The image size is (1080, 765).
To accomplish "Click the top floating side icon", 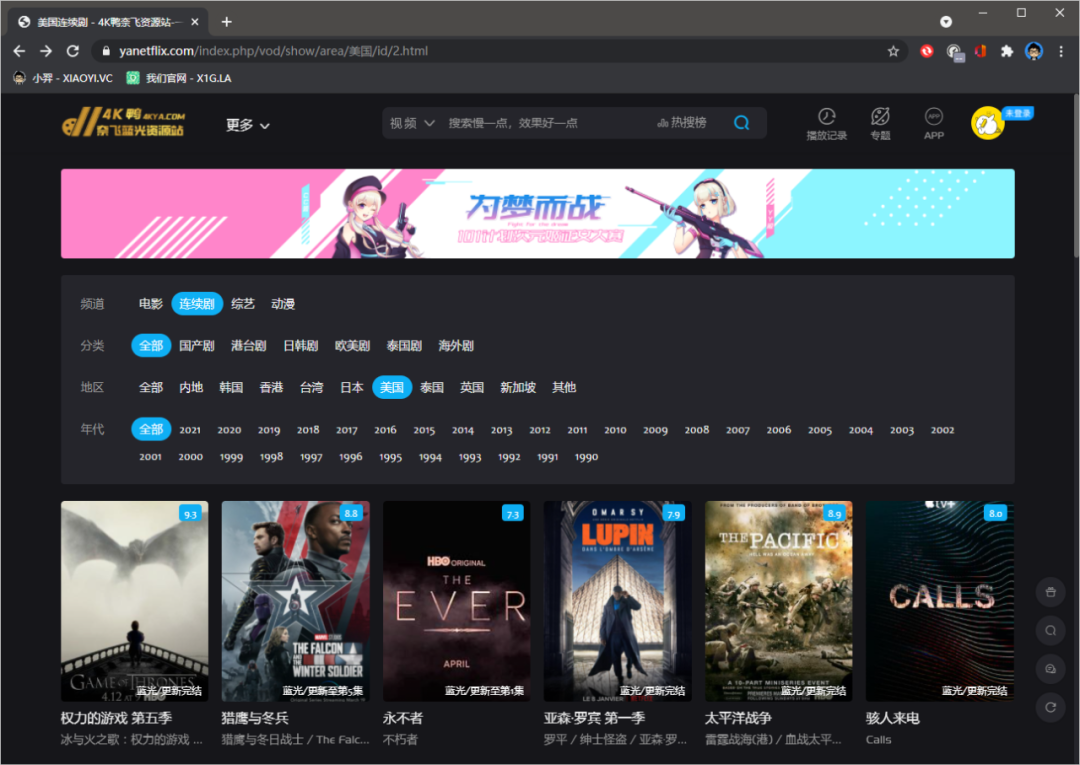I will tap(1050, 591).
